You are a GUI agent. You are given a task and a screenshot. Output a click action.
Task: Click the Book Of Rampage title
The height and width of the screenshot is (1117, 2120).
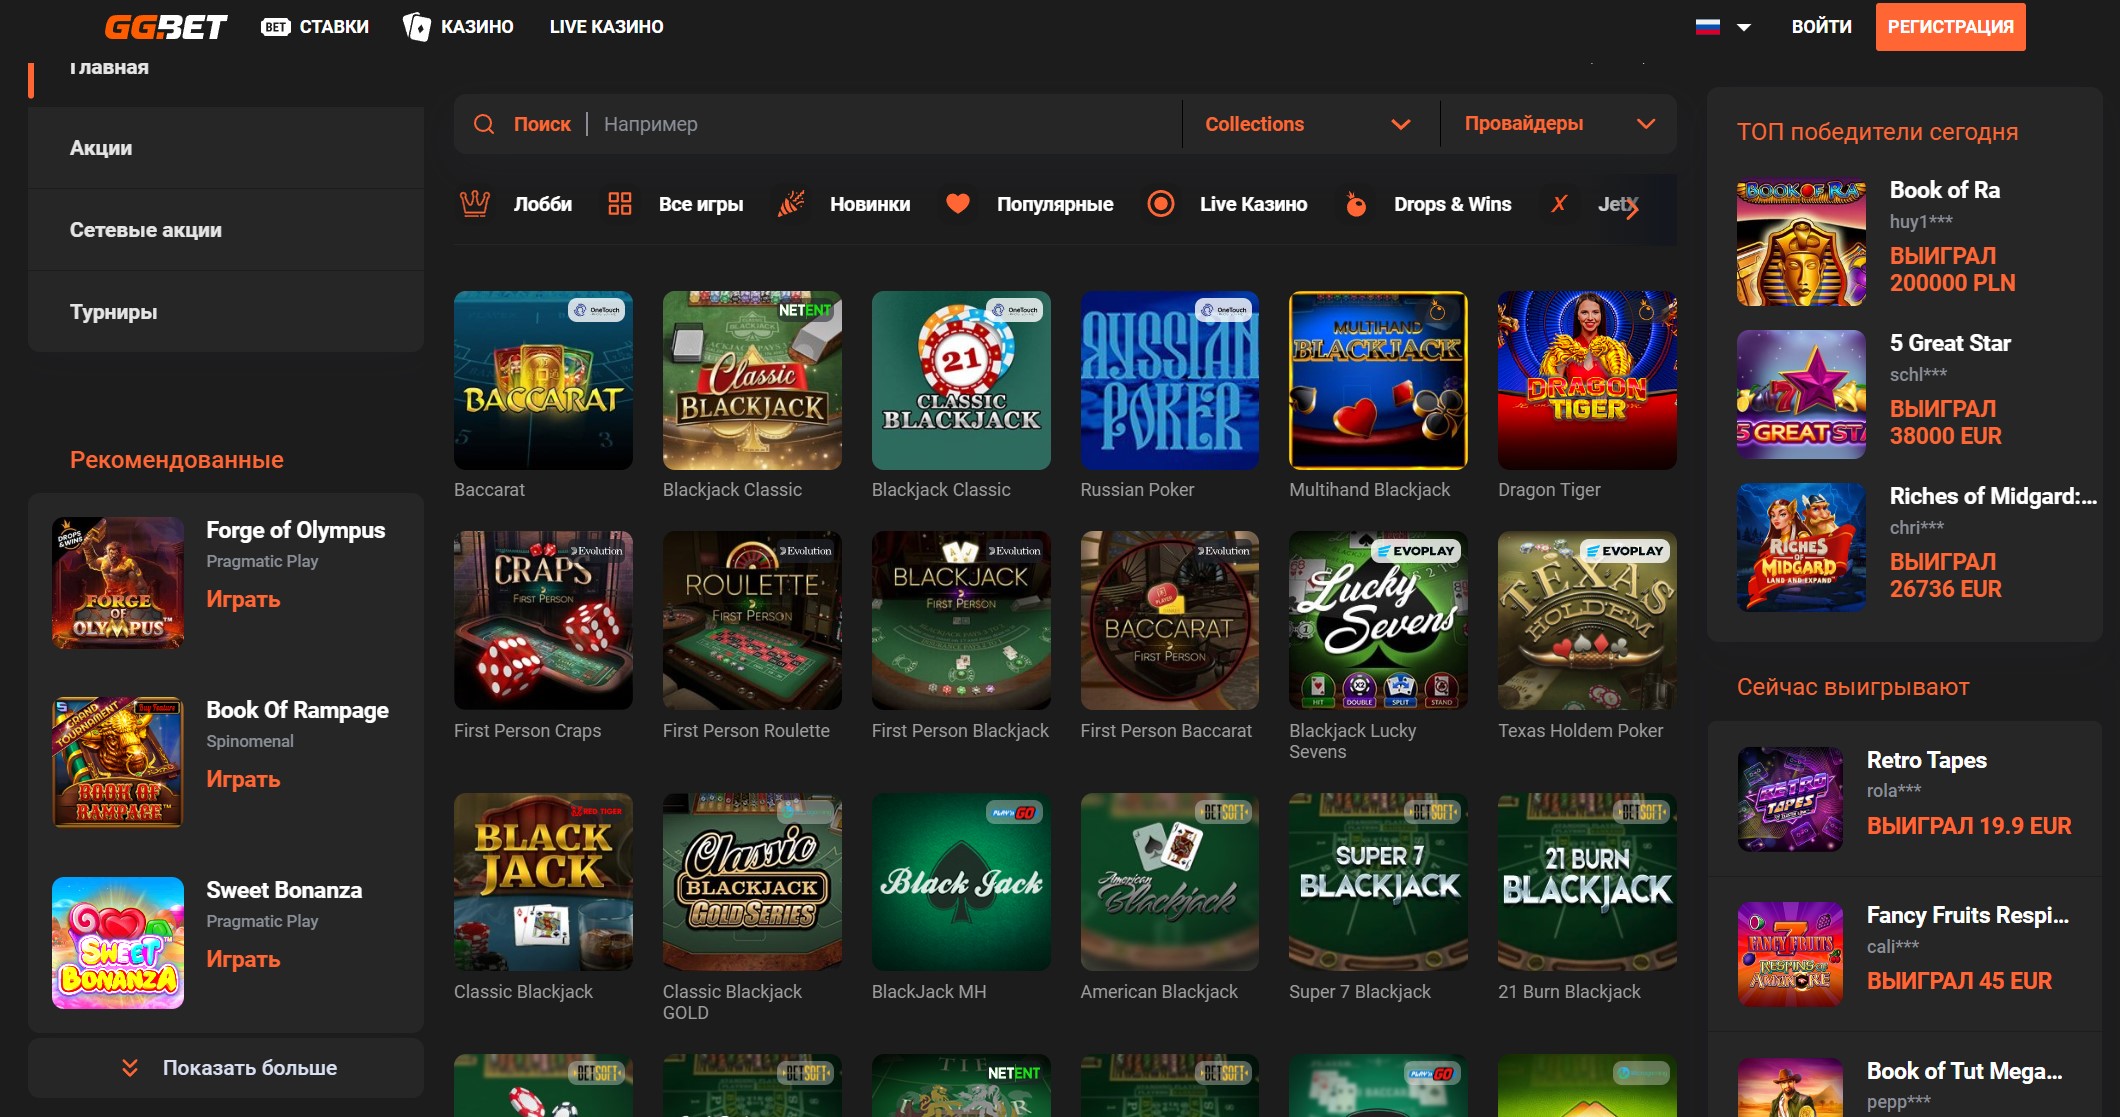point(297,710)
